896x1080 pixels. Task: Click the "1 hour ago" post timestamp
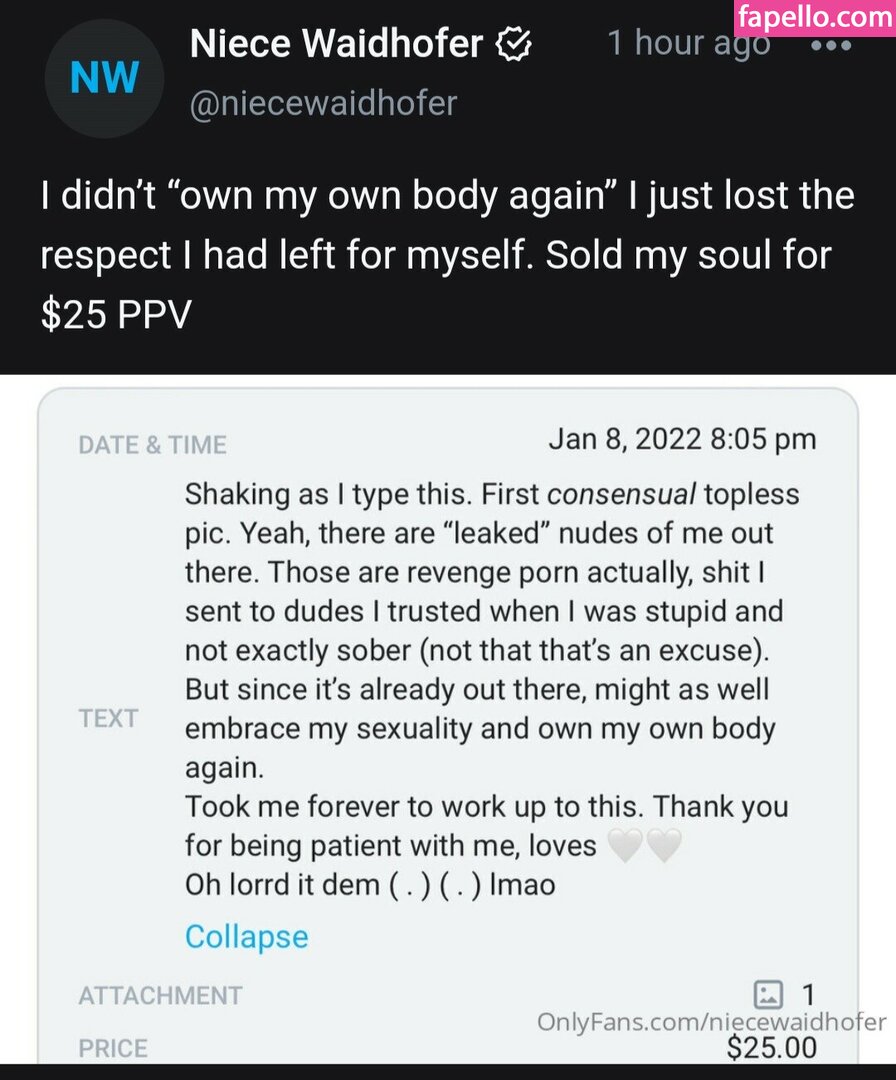pyautogui.click(x=689, y=44)
